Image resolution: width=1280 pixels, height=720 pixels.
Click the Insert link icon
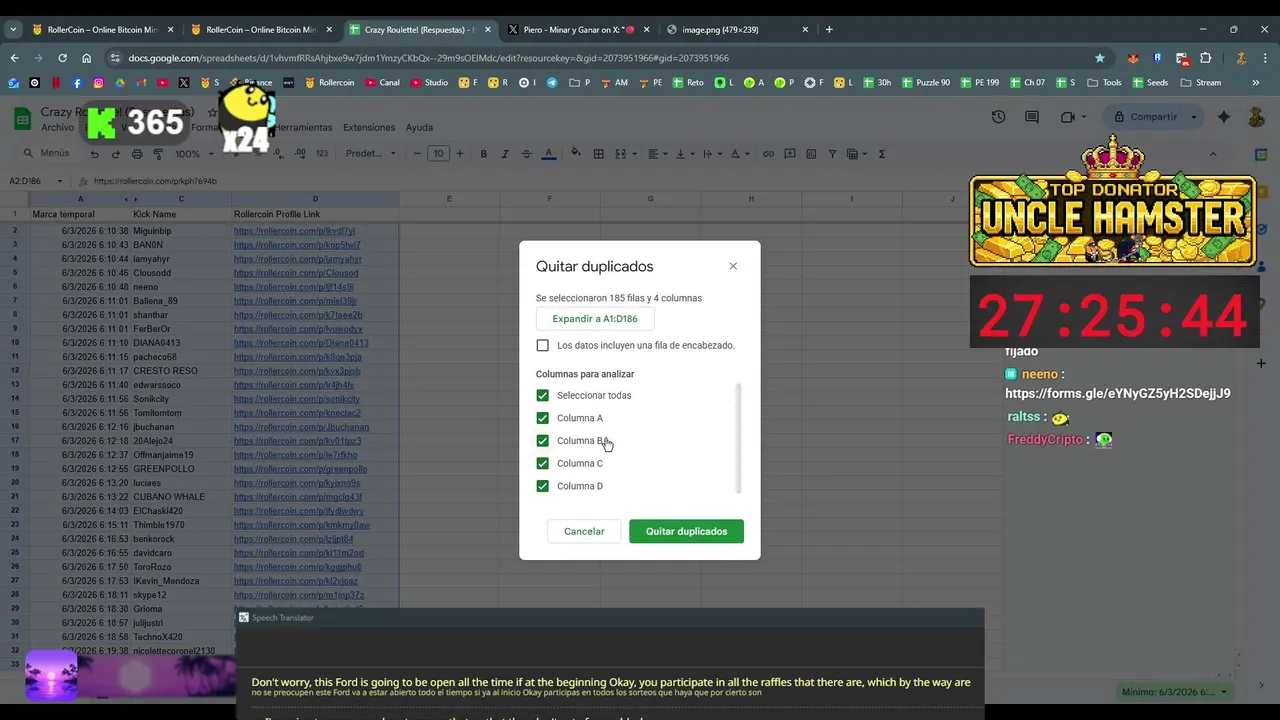point(768,154)
